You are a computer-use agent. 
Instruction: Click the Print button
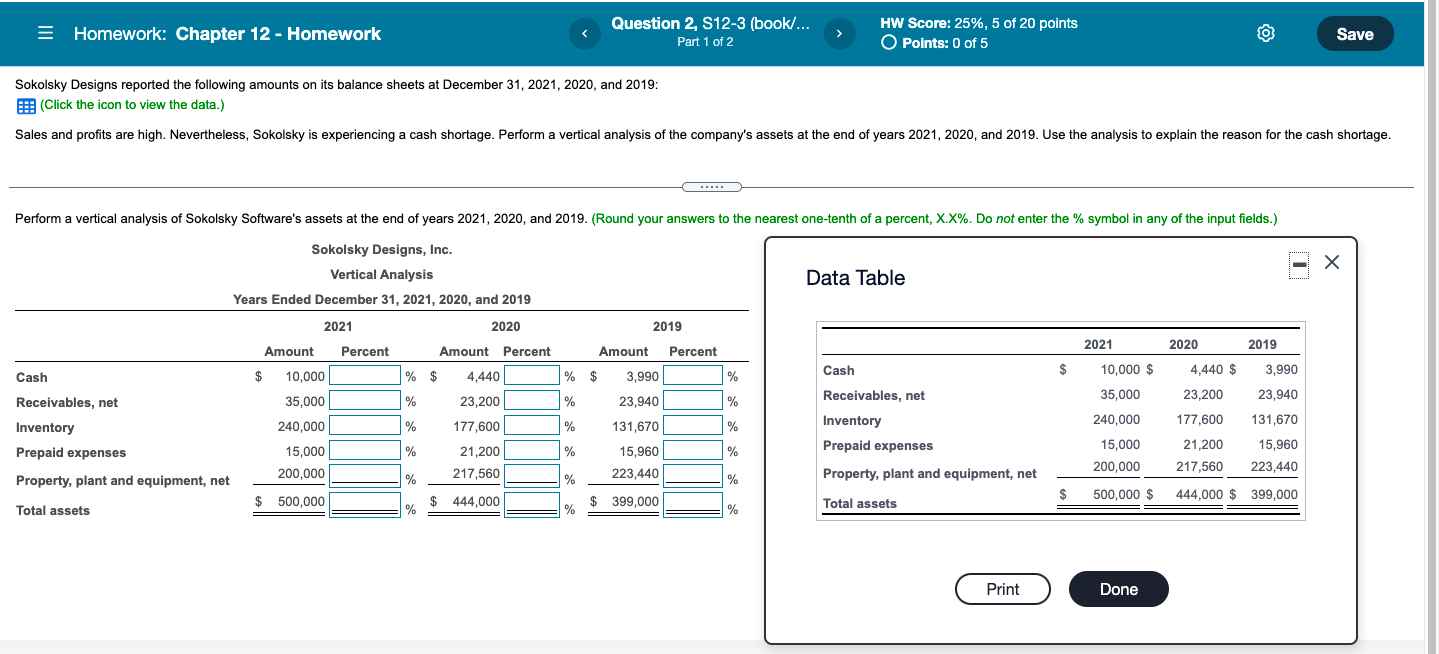click(x=1002, y=589)
